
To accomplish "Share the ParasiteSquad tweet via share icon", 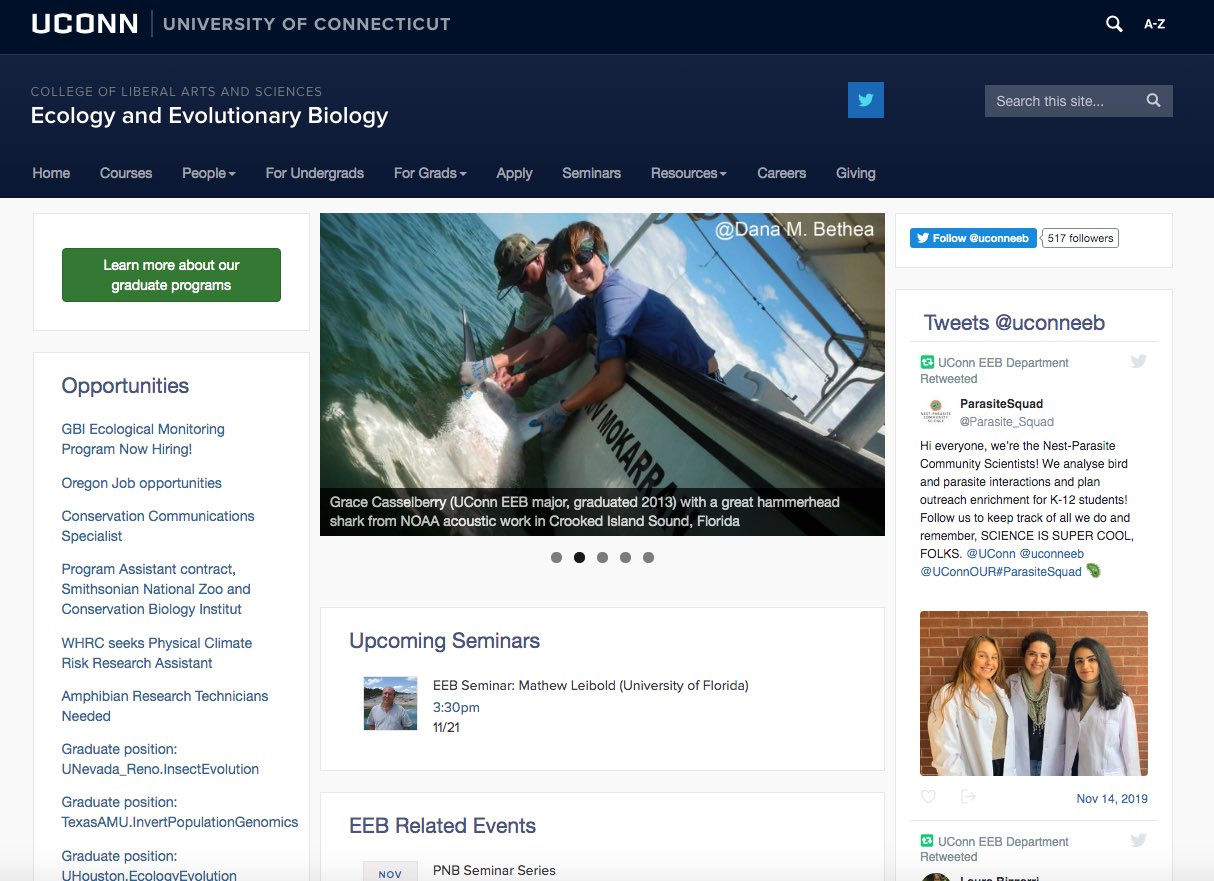I will tap(967, 797).
